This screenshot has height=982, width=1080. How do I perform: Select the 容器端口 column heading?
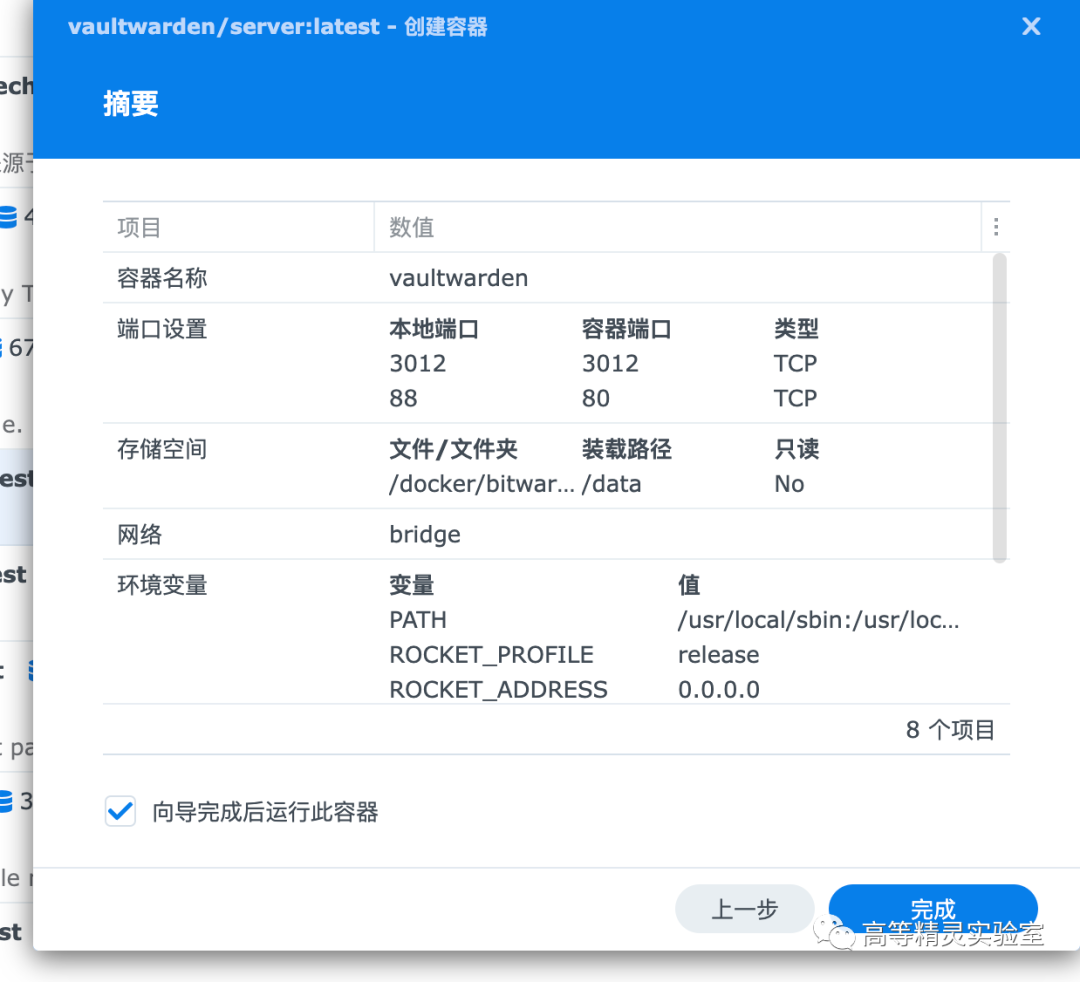626,329
